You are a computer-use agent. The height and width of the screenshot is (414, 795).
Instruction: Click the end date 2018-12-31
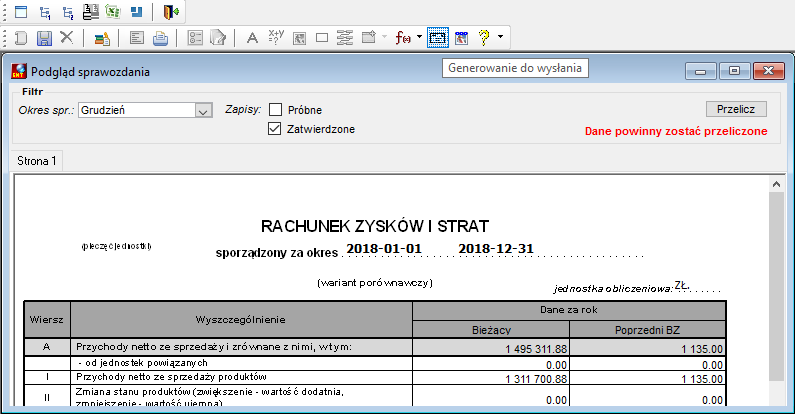496,249
